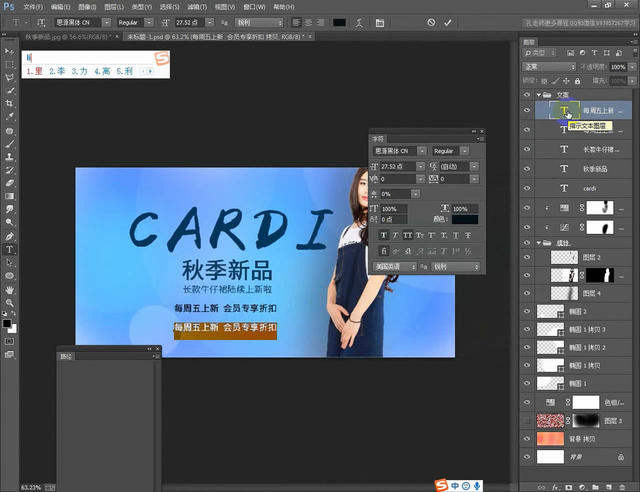Toggle text orientation icon in options bar
The image size is (640, 492).
[x=41, y=22]
